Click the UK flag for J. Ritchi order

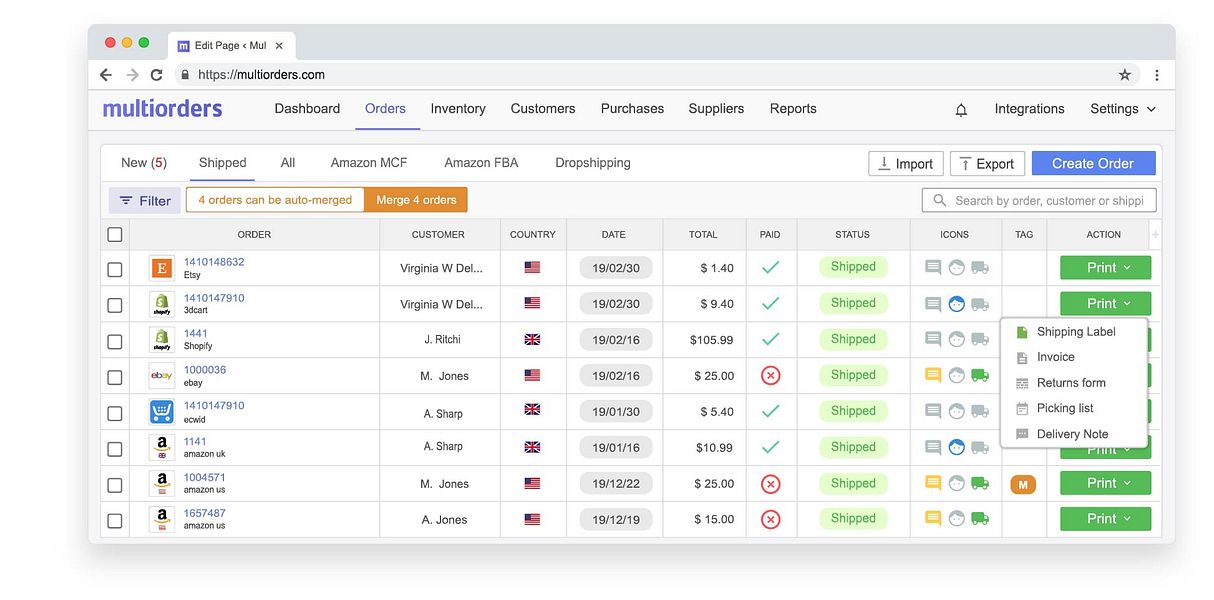[532, 339]
